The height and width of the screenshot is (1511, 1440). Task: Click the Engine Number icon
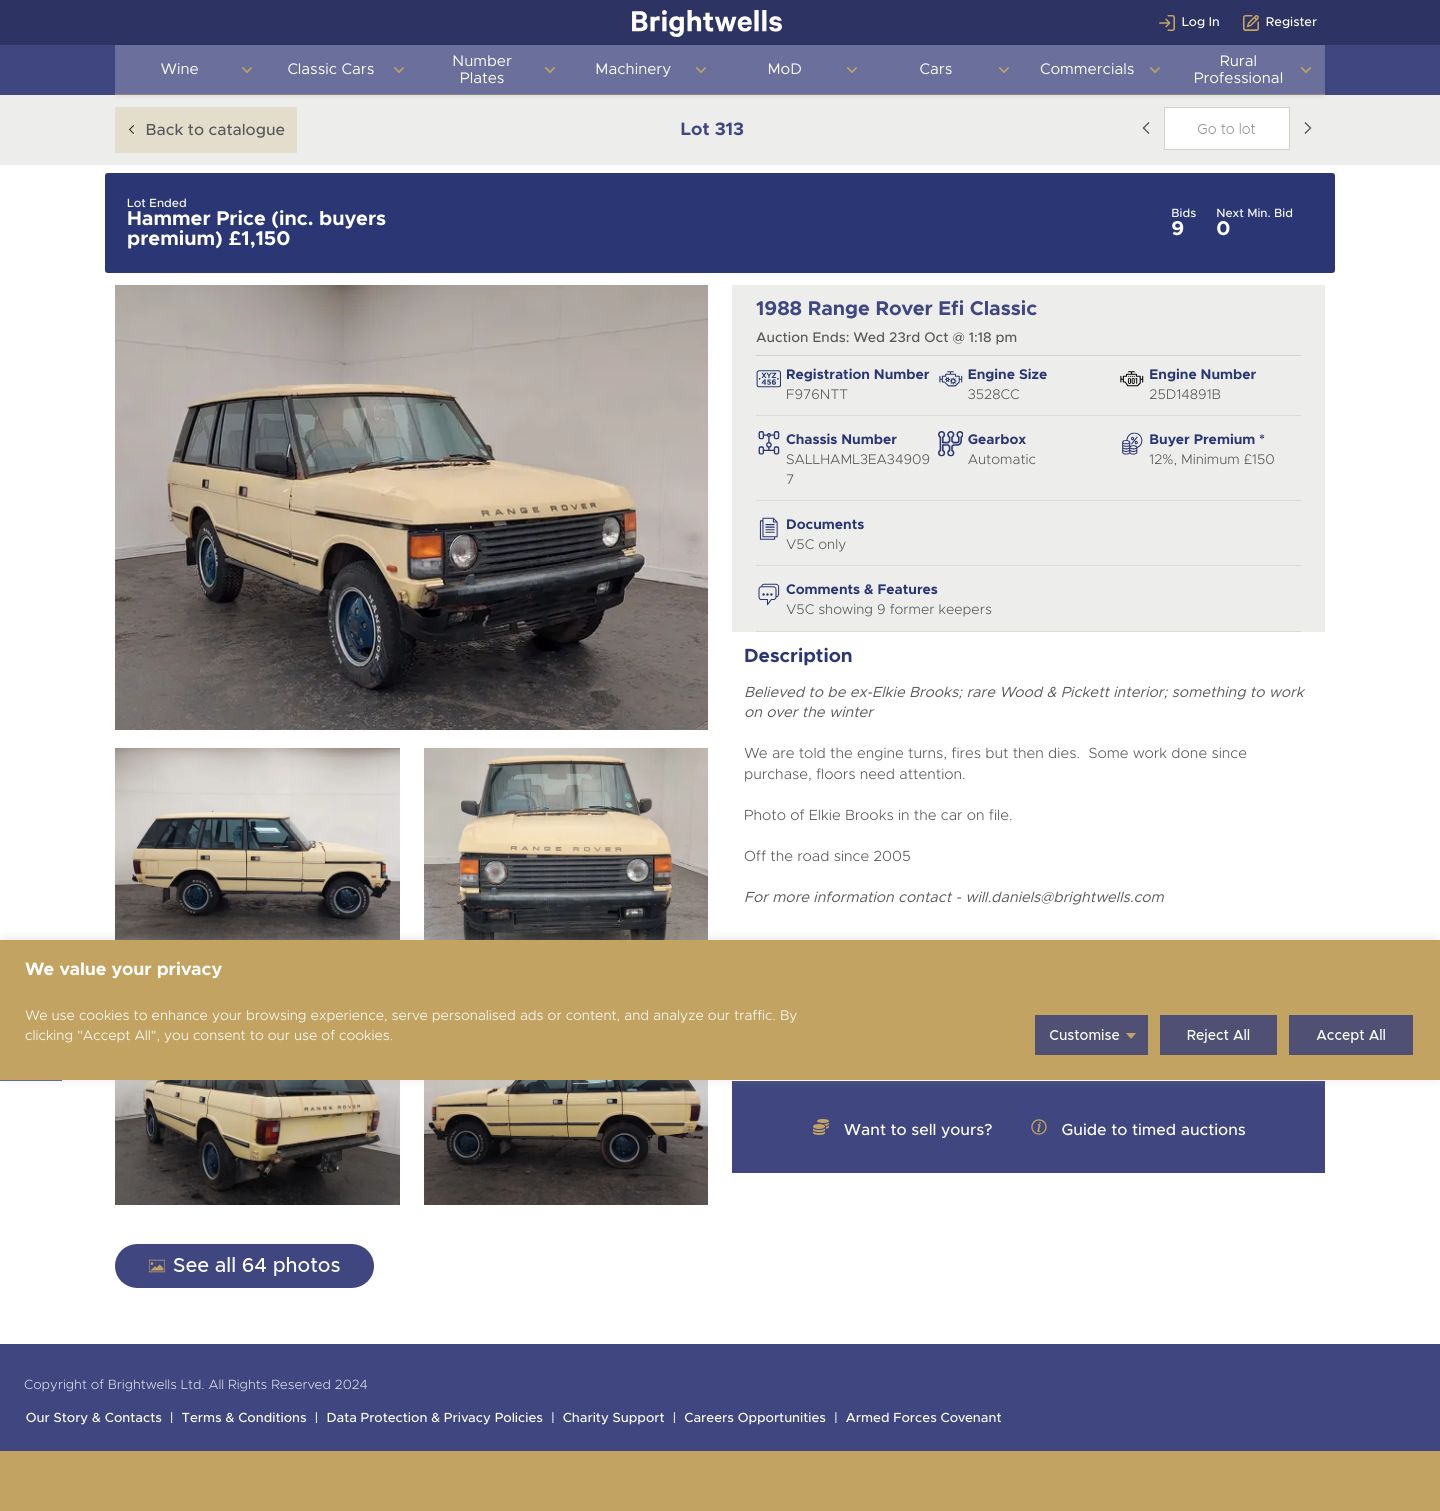1131,379
